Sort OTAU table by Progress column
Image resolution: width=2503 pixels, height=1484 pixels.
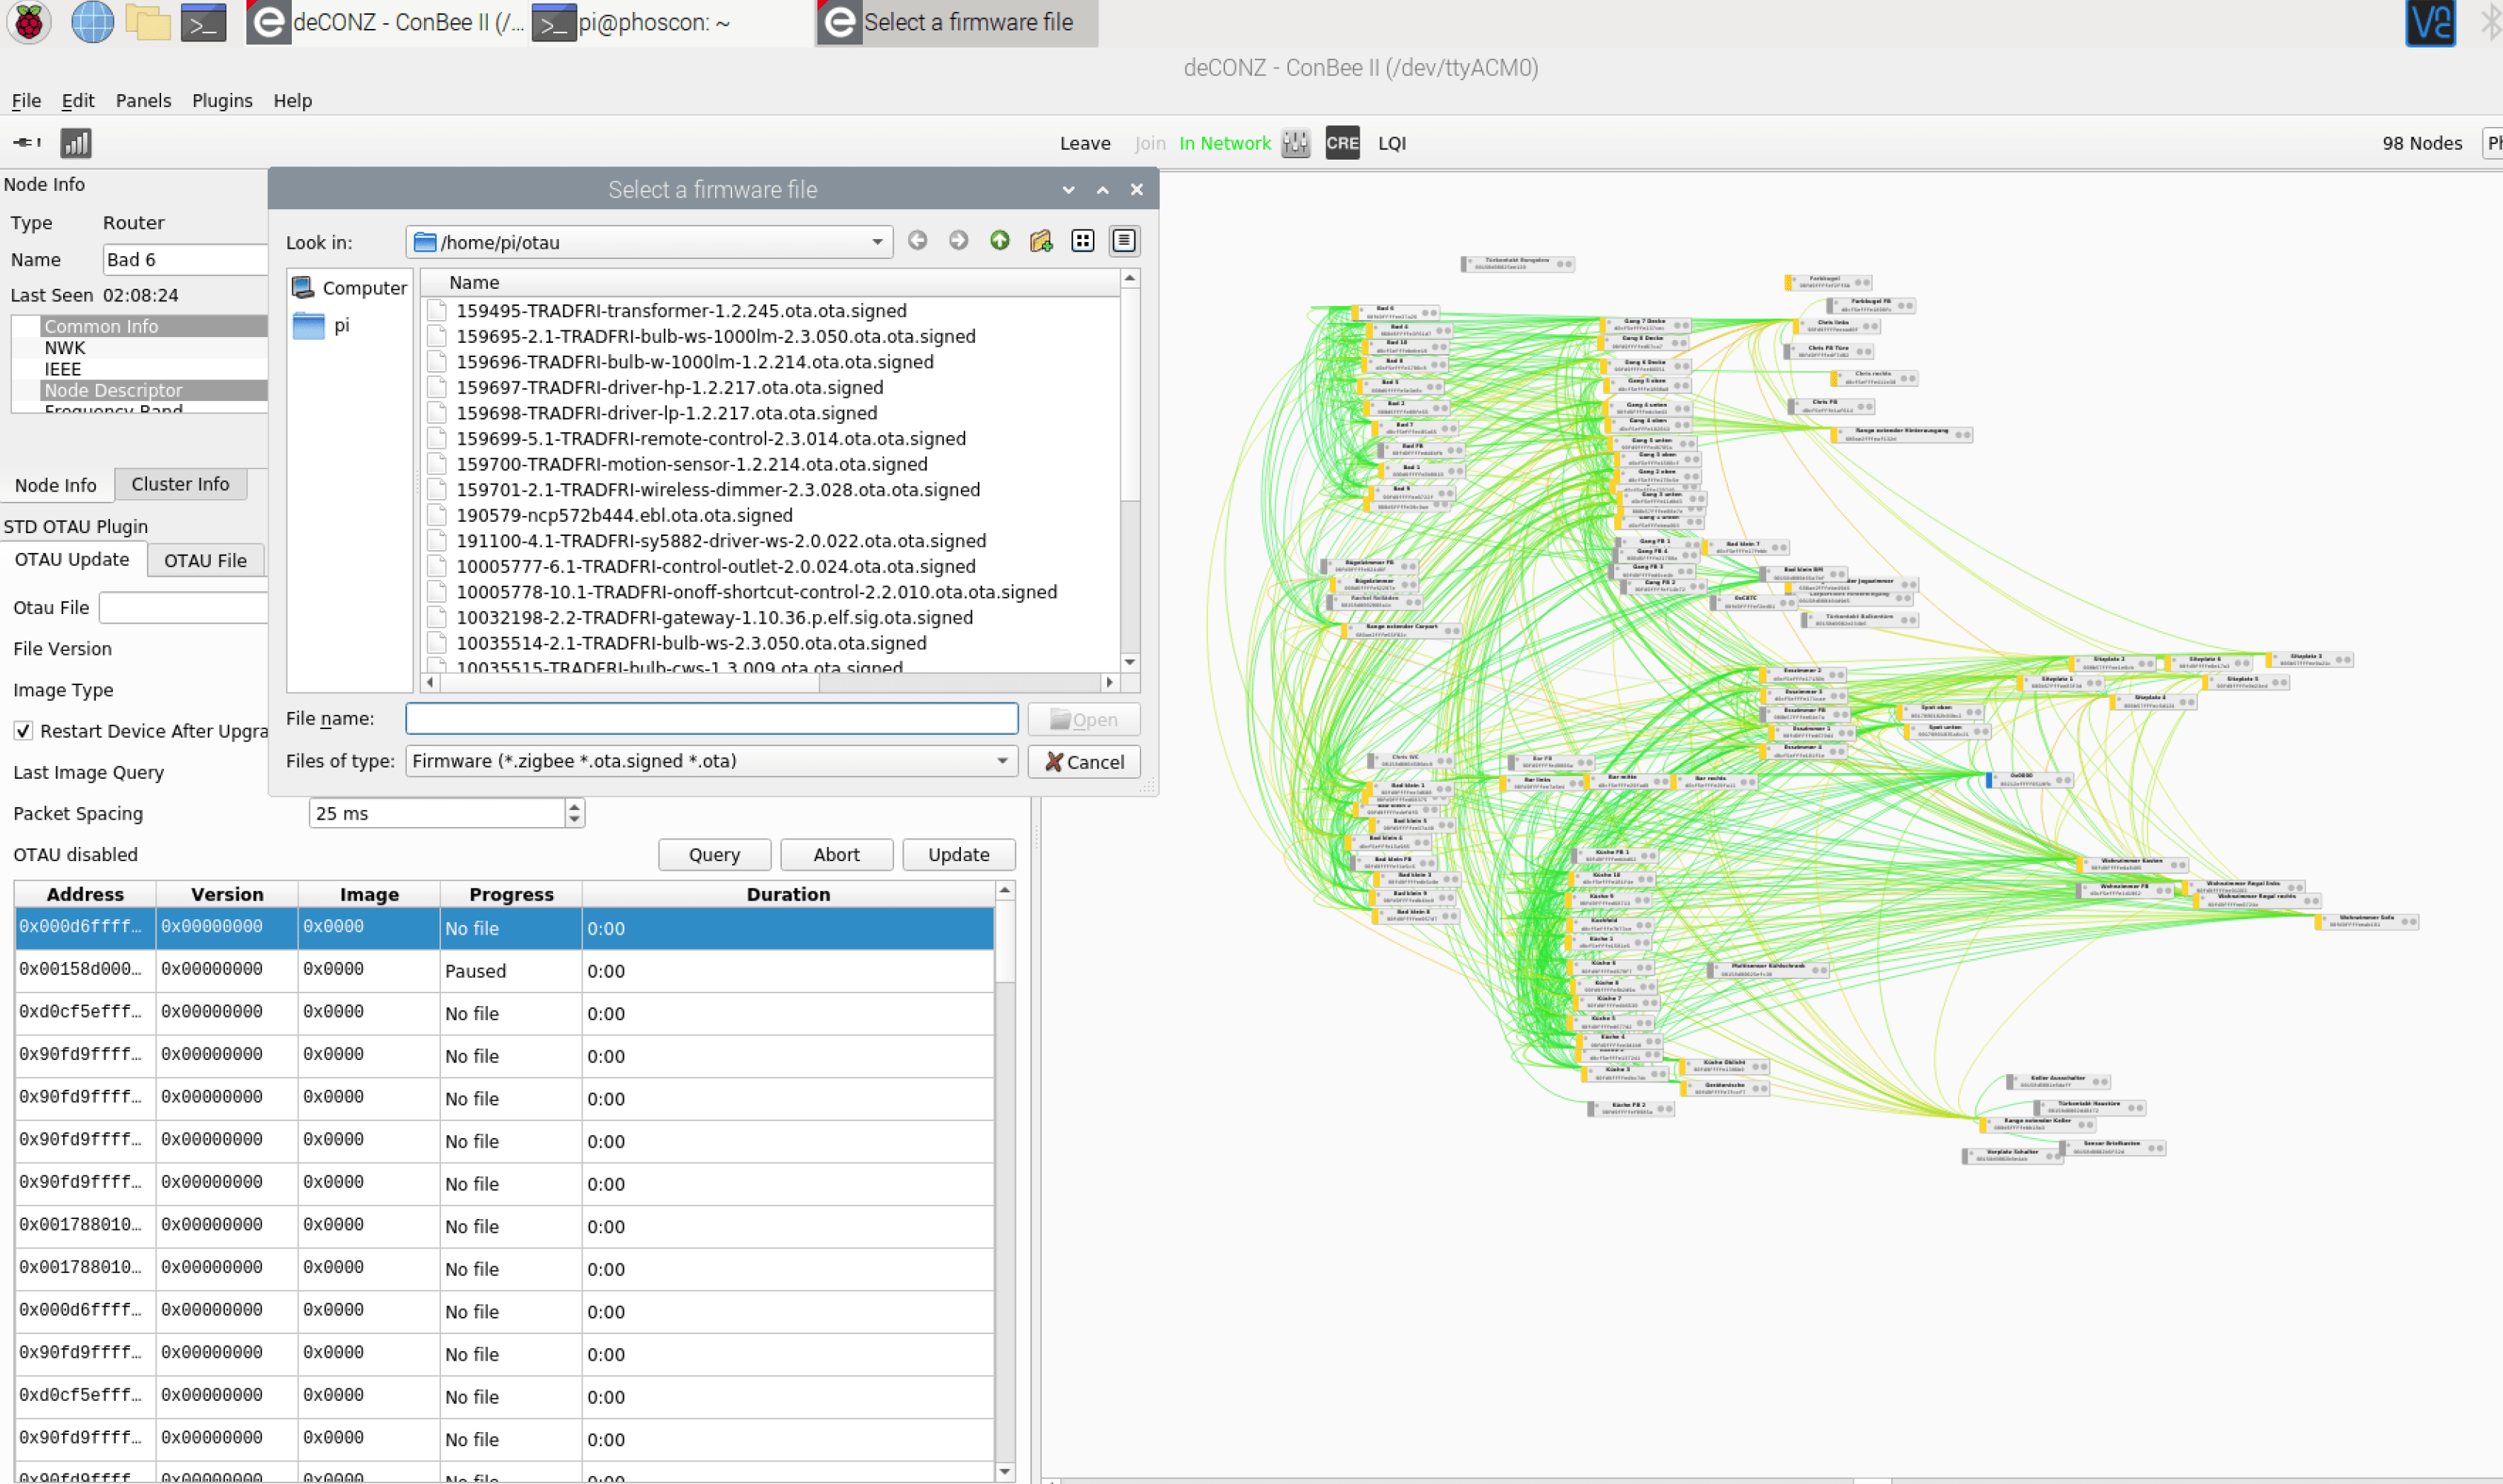coord(511,894)
